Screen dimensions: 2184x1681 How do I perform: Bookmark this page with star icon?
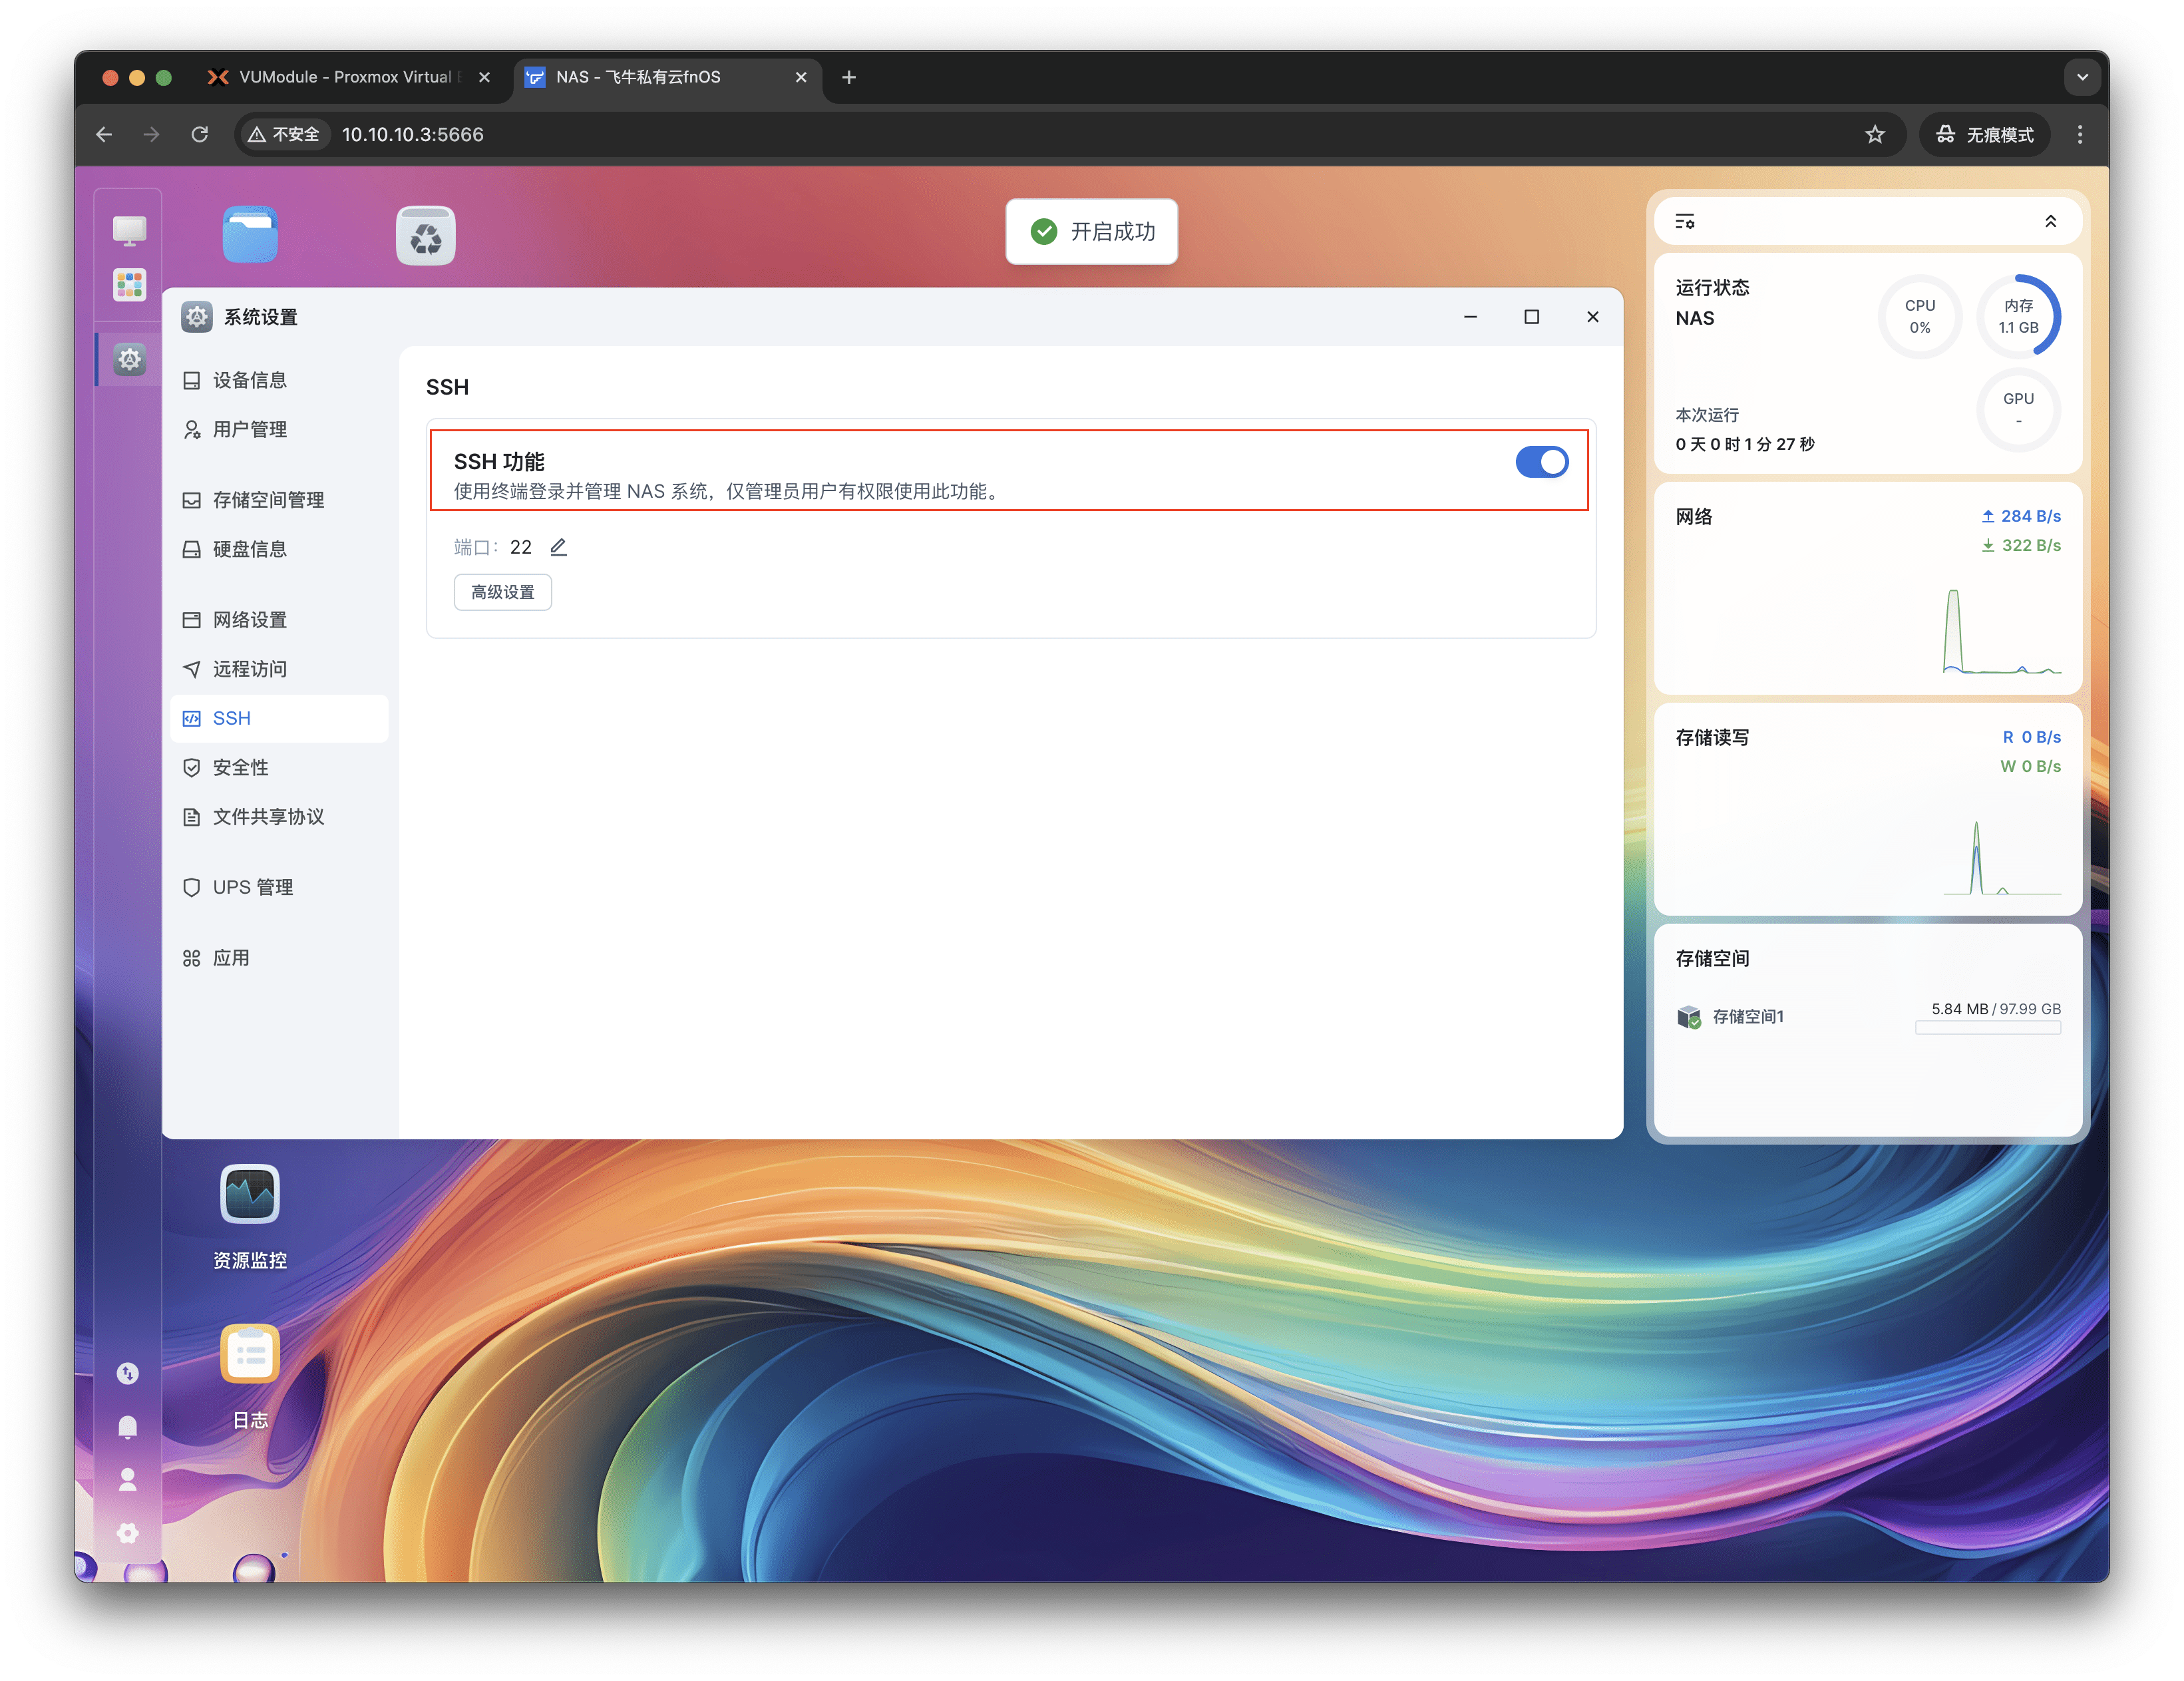pyautogui.click(x=1875, y=134)
